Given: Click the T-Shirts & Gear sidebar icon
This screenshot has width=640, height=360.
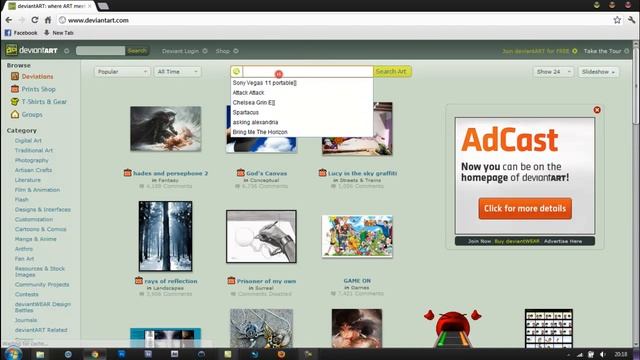Looking at the screenshot, I should (15, 102).
